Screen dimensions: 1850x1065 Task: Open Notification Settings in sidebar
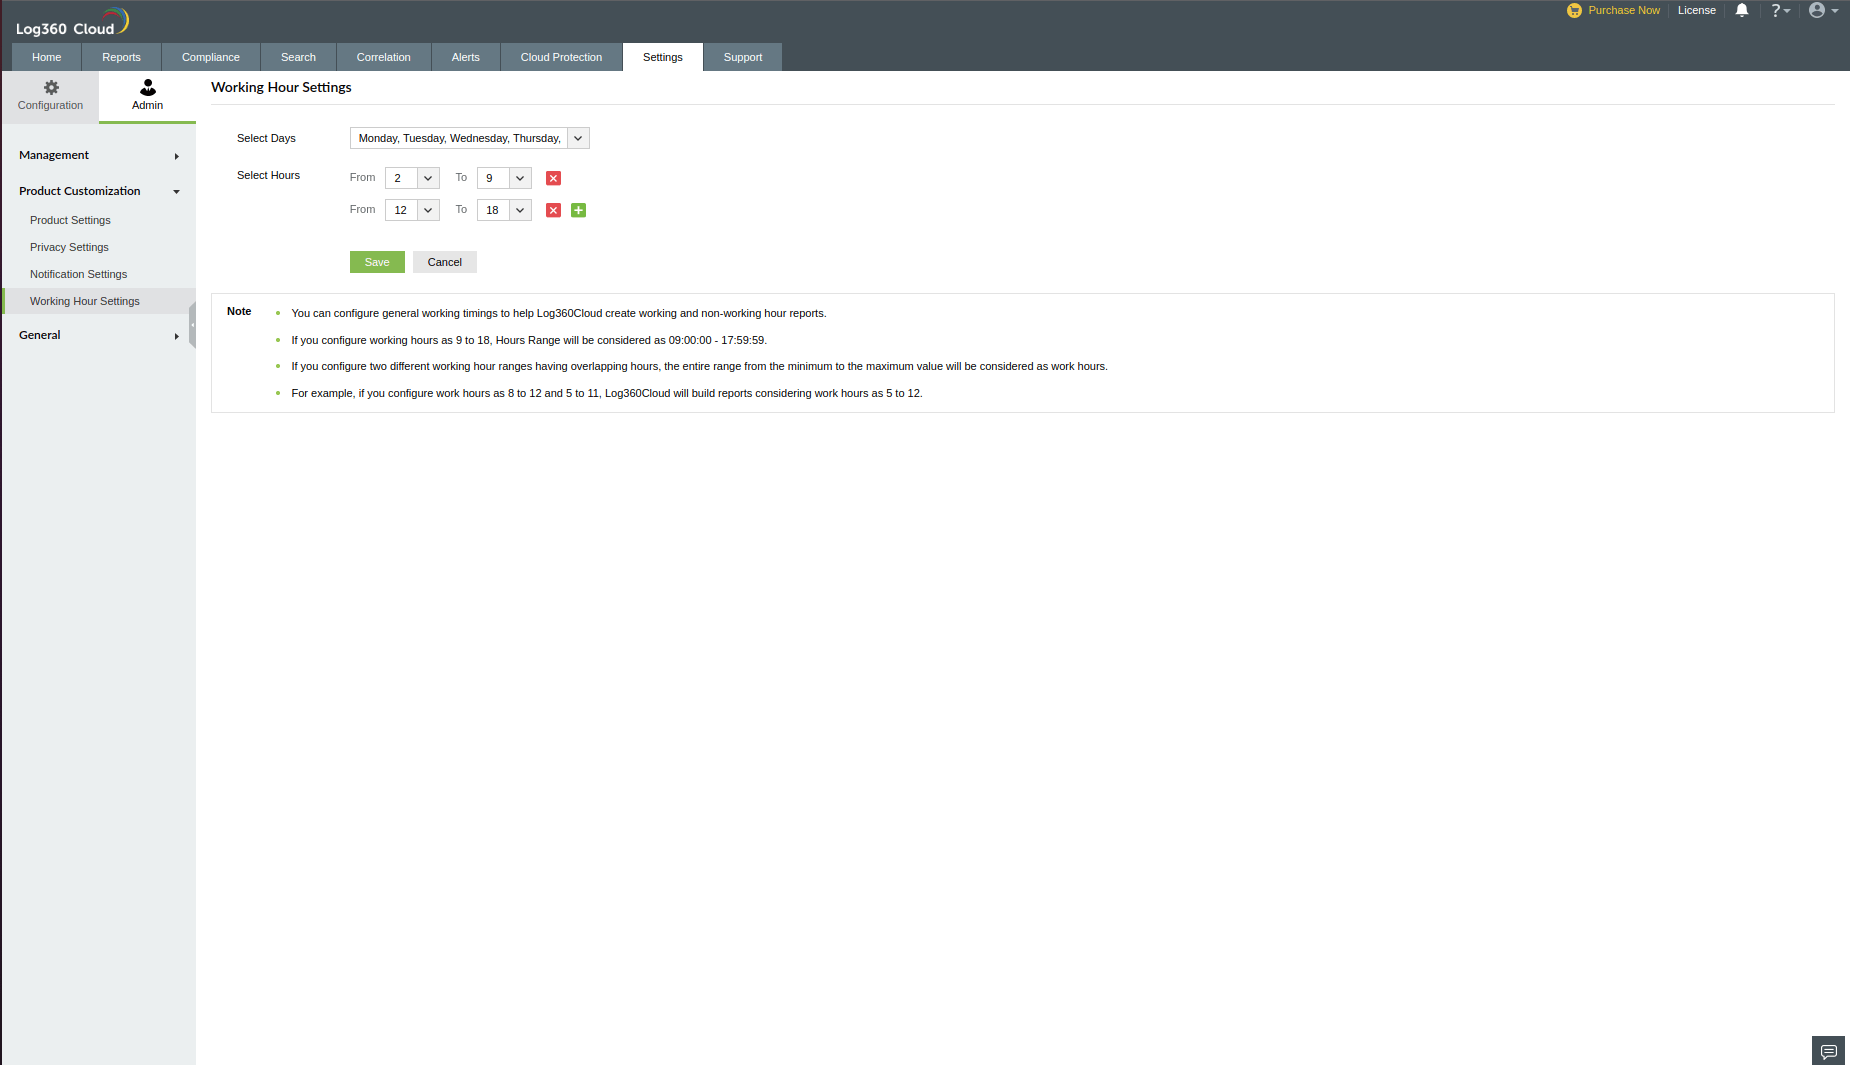coord(78,274)
